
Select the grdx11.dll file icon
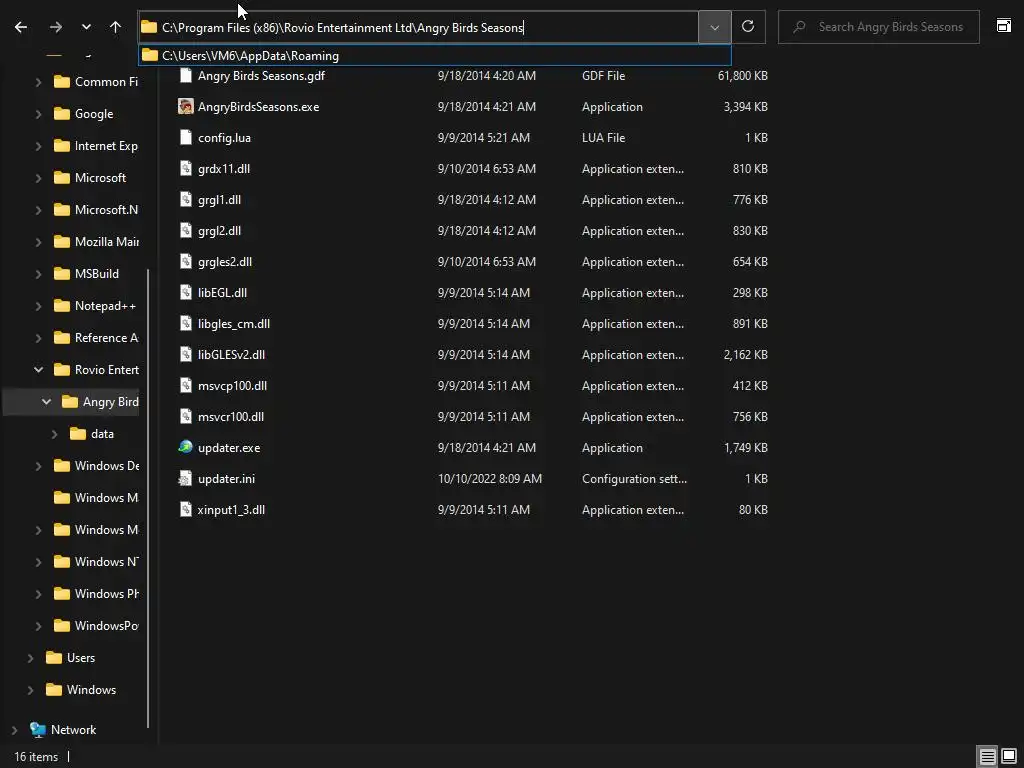click(185, 168)
